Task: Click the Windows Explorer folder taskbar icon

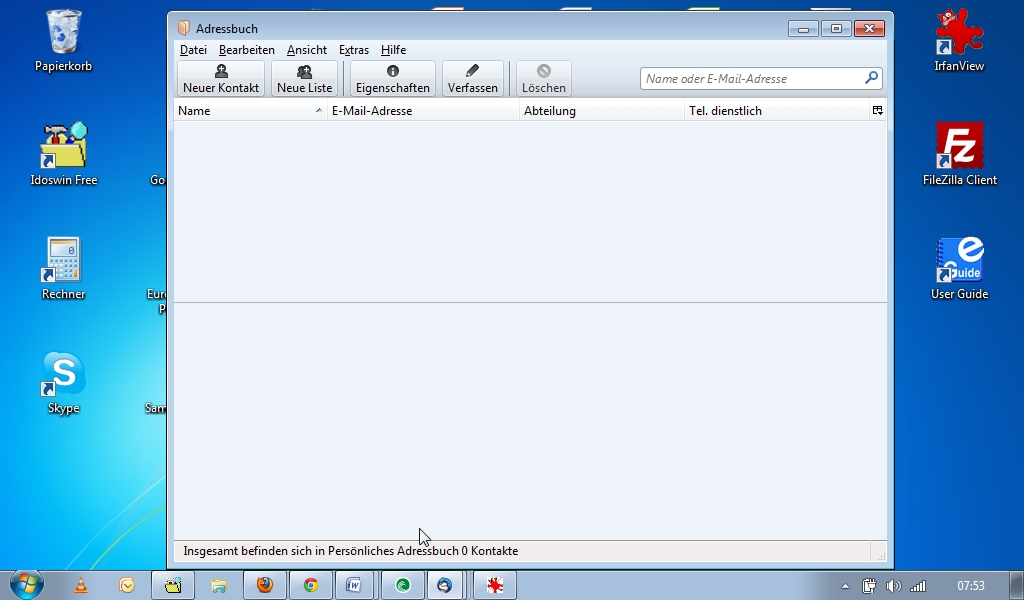Action: click(219, 585)
